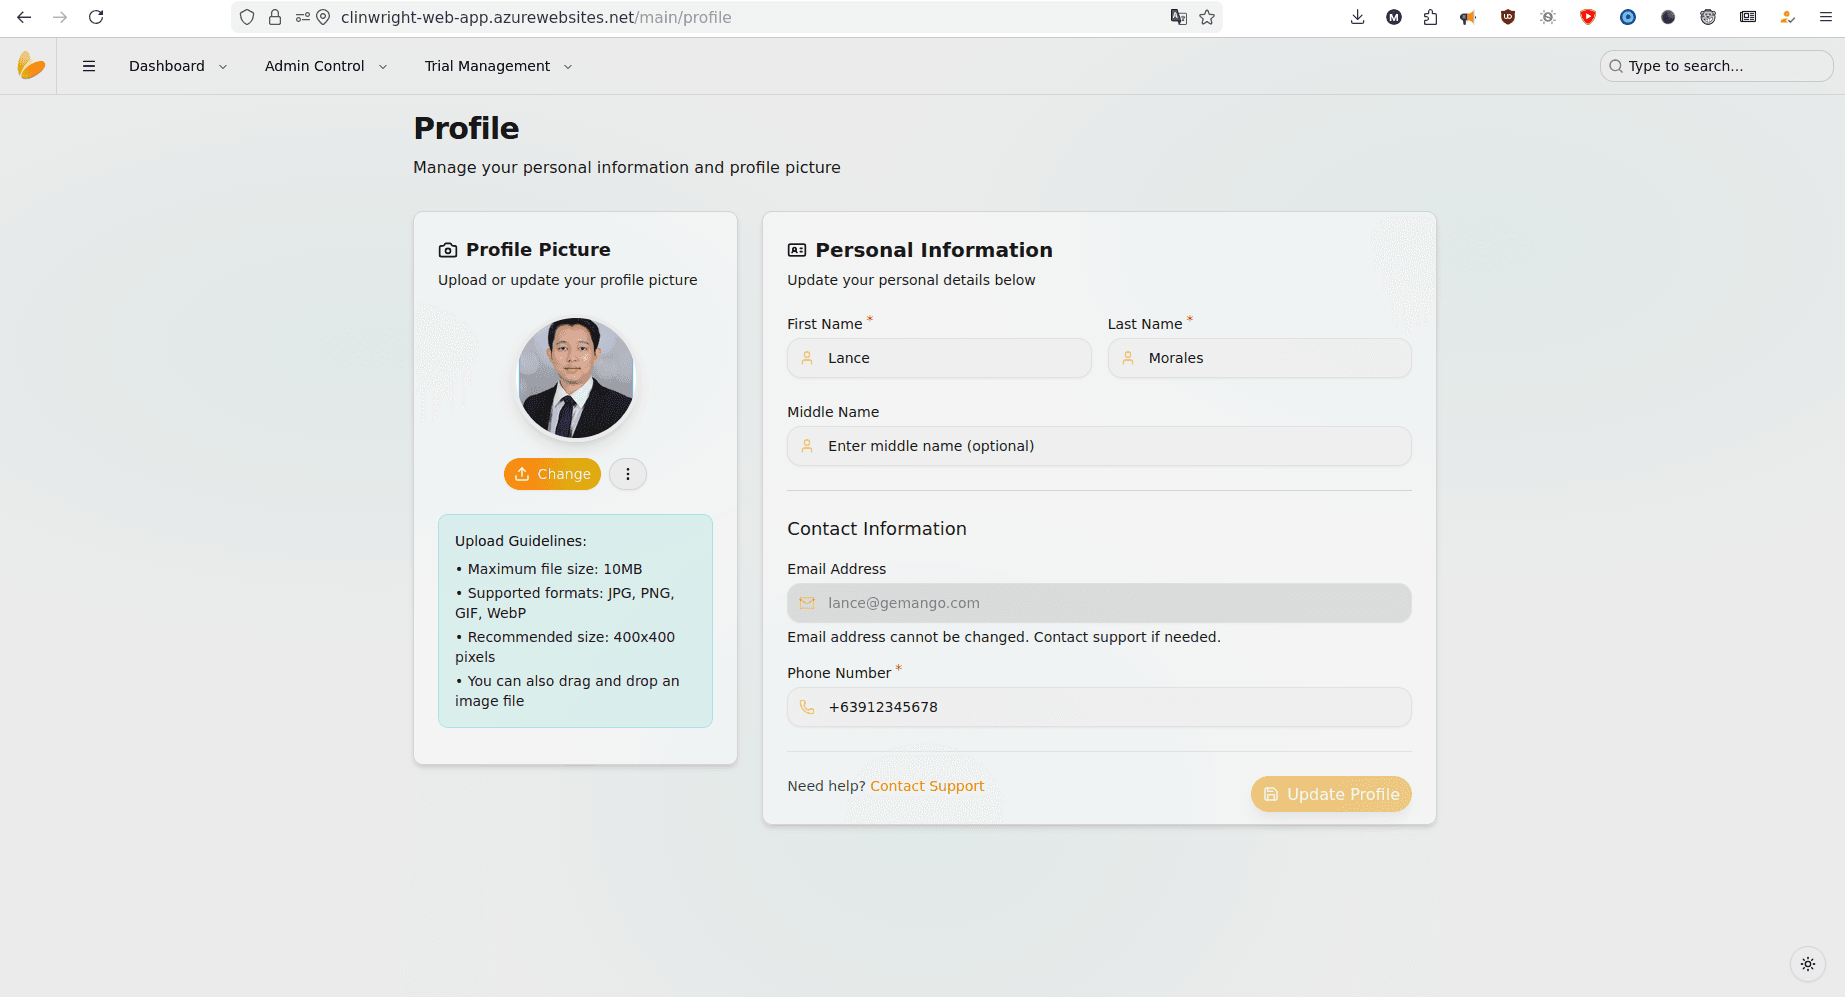1845x997 pixels.
Task: Expand the Dashboard dropdown menu
Action: tap(177, 66)
